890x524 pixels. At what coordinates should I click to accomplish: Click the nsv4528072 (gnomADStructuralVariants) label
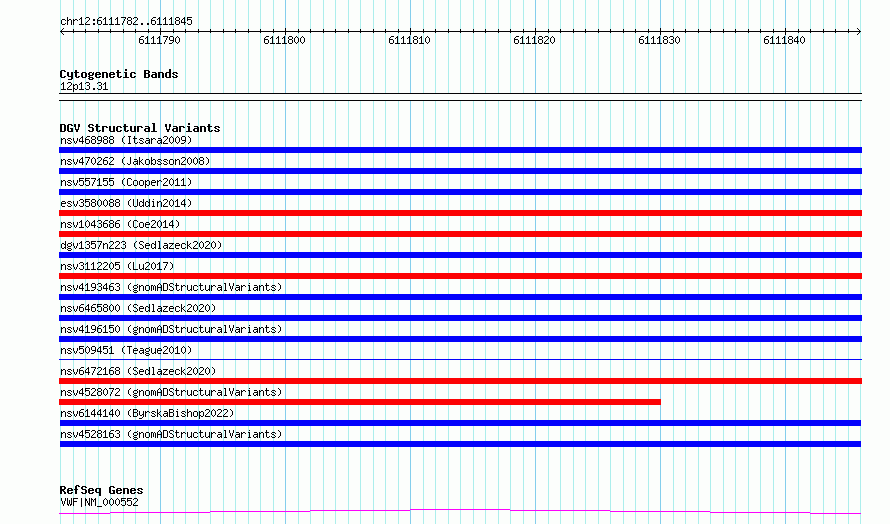tap(171, 392)
